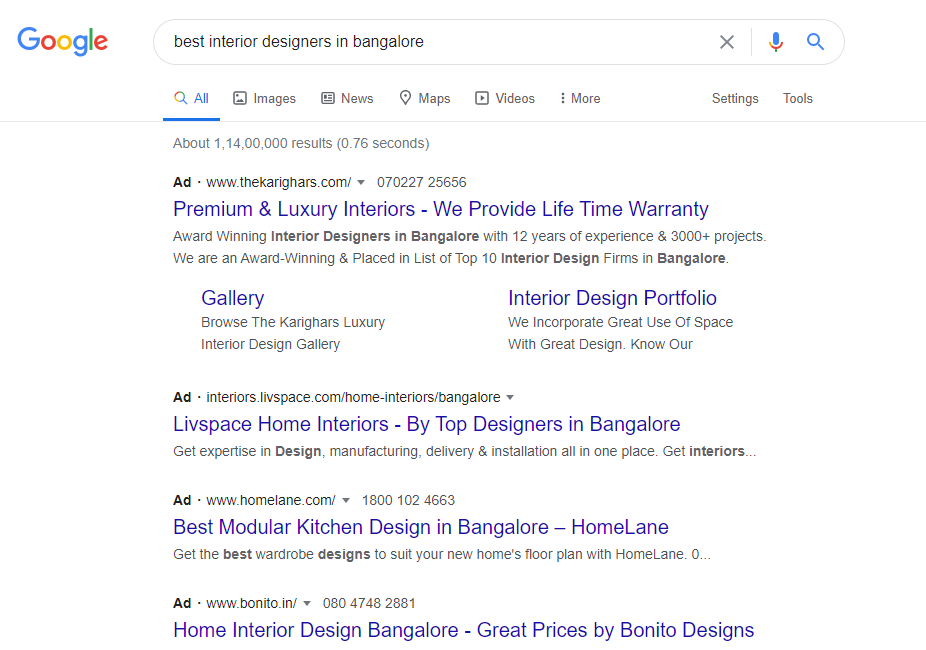926x650 pixels.
Task: Open Premium & Luxury Interiors ad link
Action: 441,209
